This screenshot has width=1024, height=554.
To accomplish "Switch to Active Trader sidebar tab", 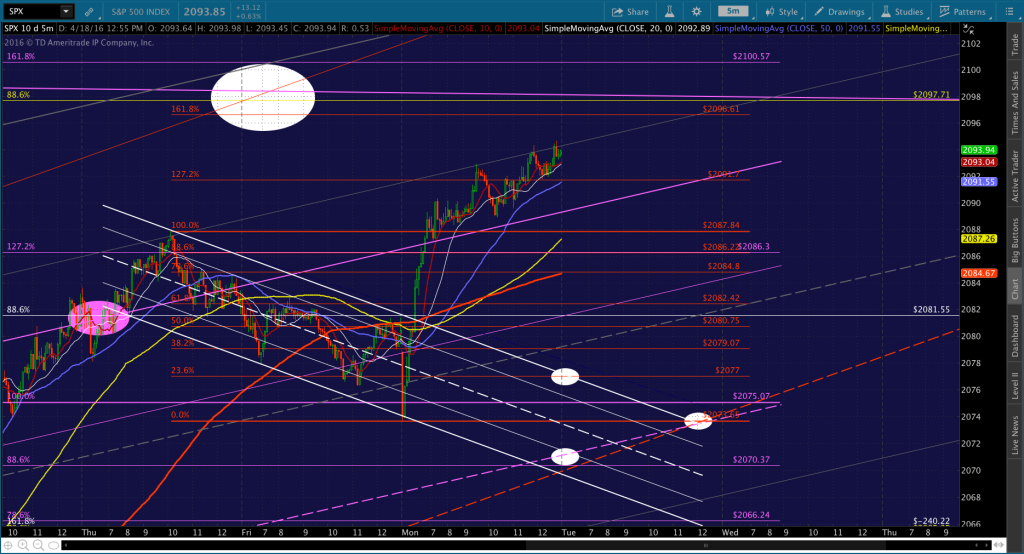I will click(x=1015, y=176).
